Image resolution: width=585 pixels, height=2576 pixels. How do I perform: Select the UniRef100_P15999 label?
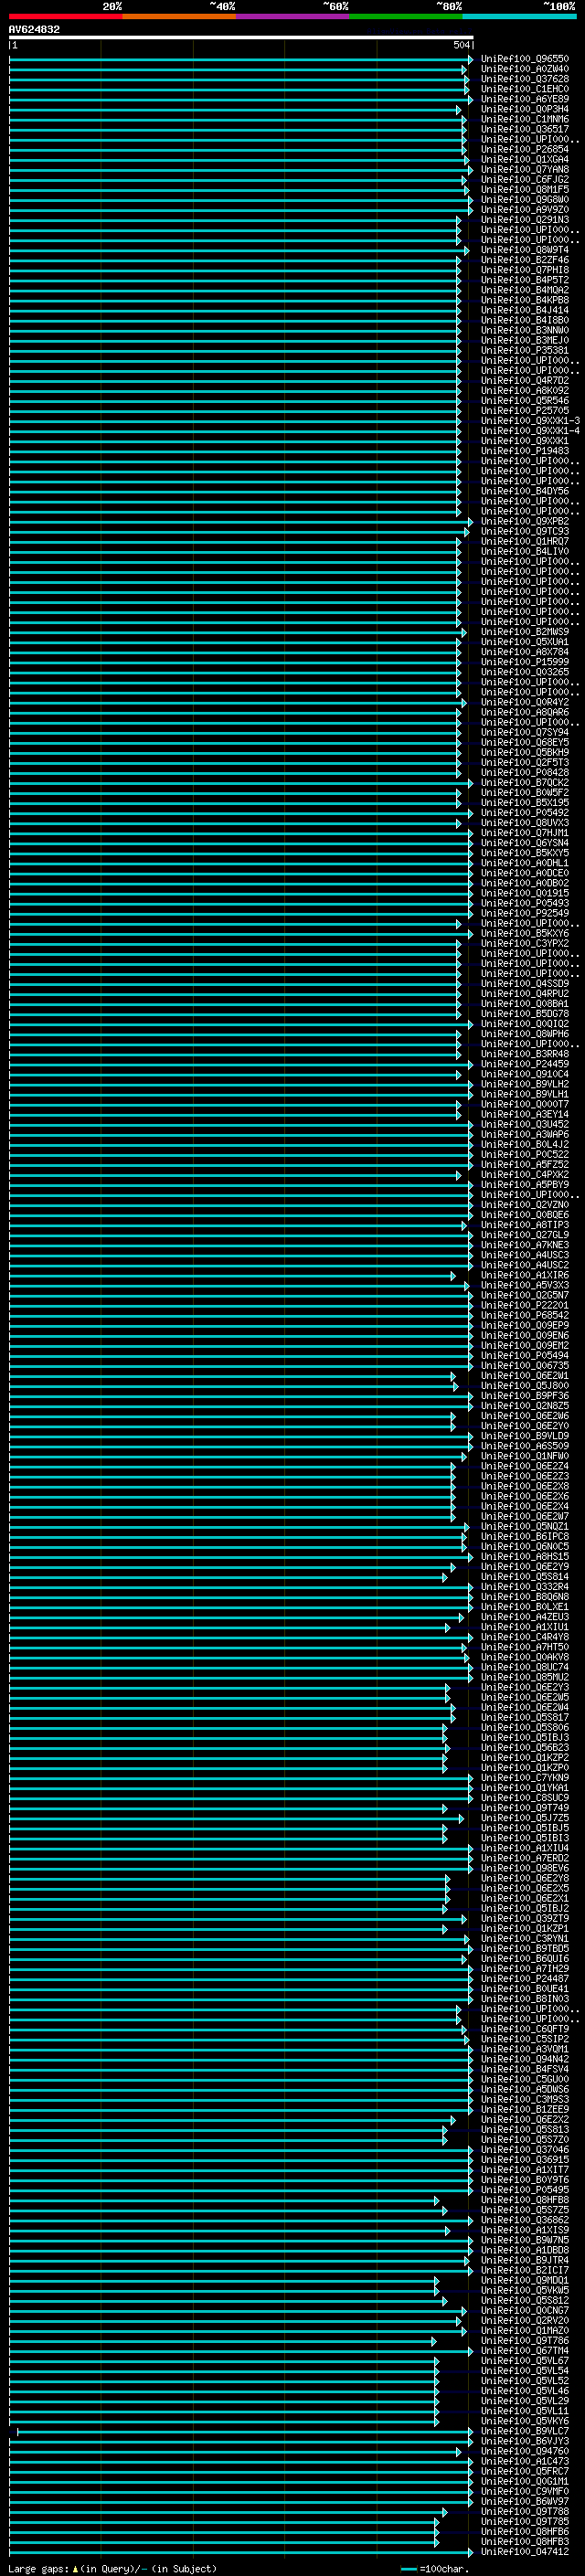coord(525,661)
